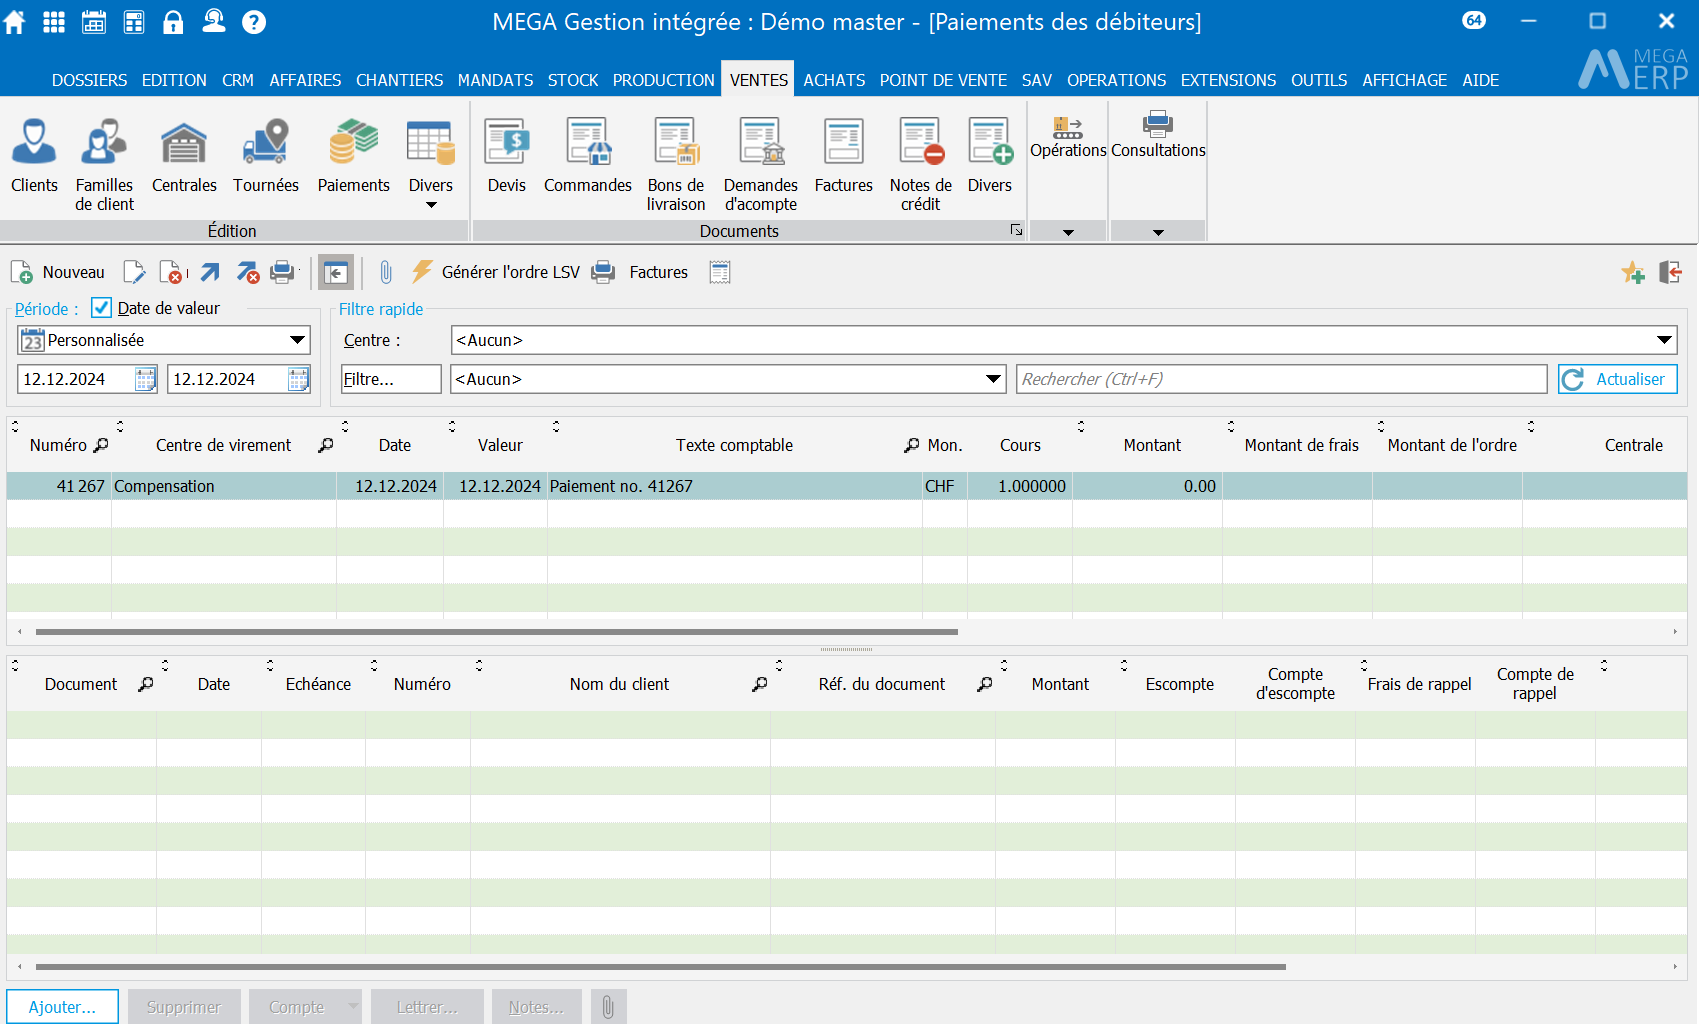Image resolution: width=1699 pixels, height=1024 pixels.
Task: Expand the Consultations dropdown arrow
Action: pyautogui.click(x=1158, y=232)
